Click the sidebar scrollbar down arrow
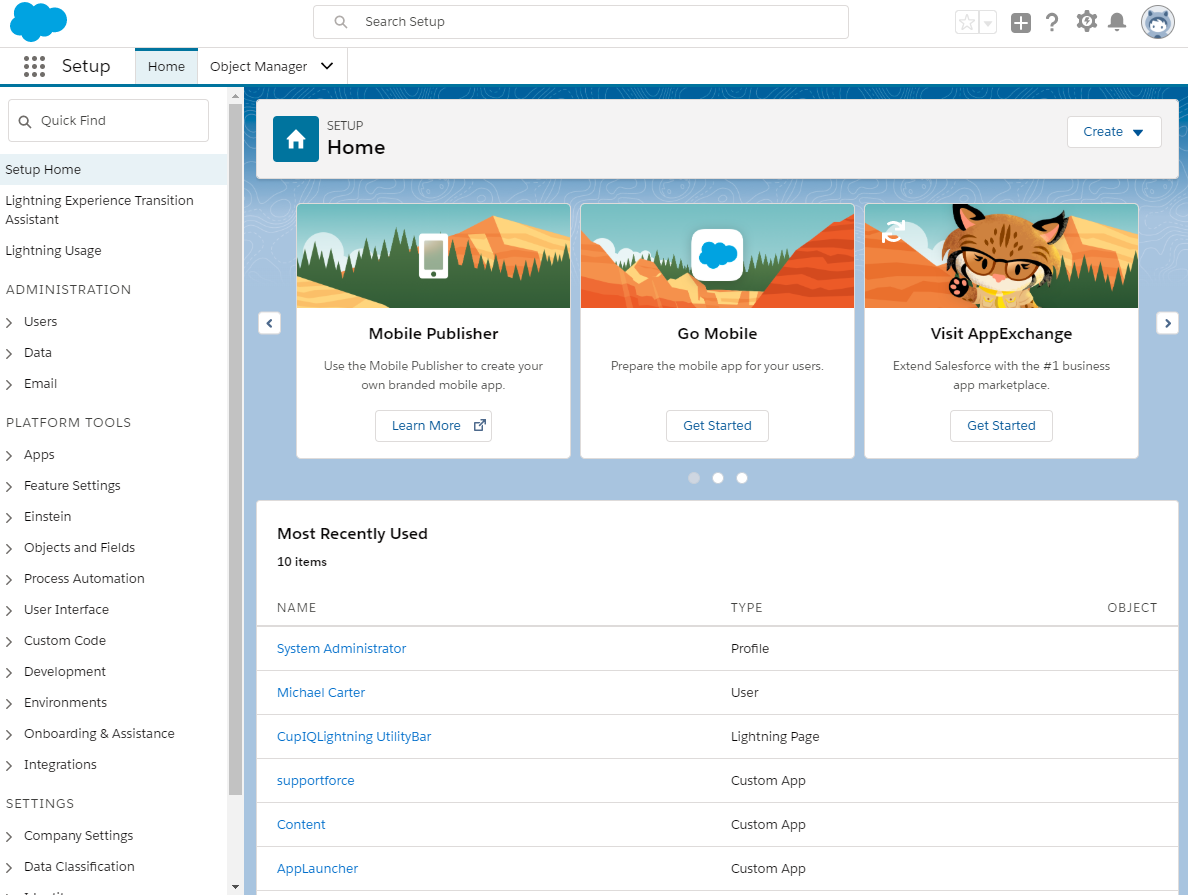 pos(235,887)
